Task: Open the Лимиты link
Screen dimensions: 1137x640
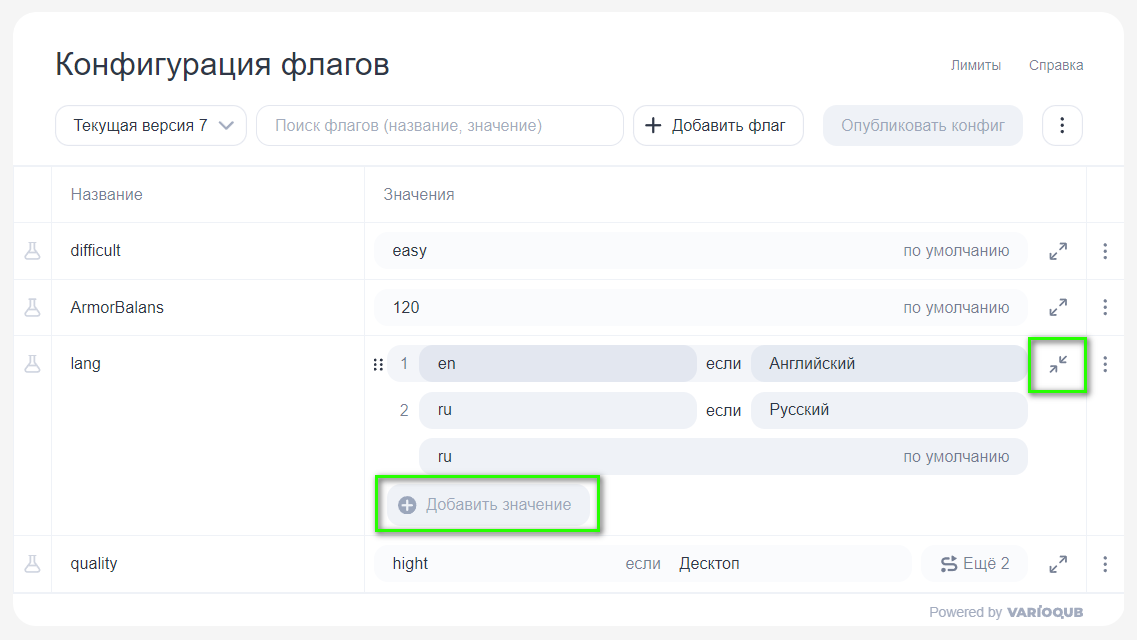Action: 975,65
